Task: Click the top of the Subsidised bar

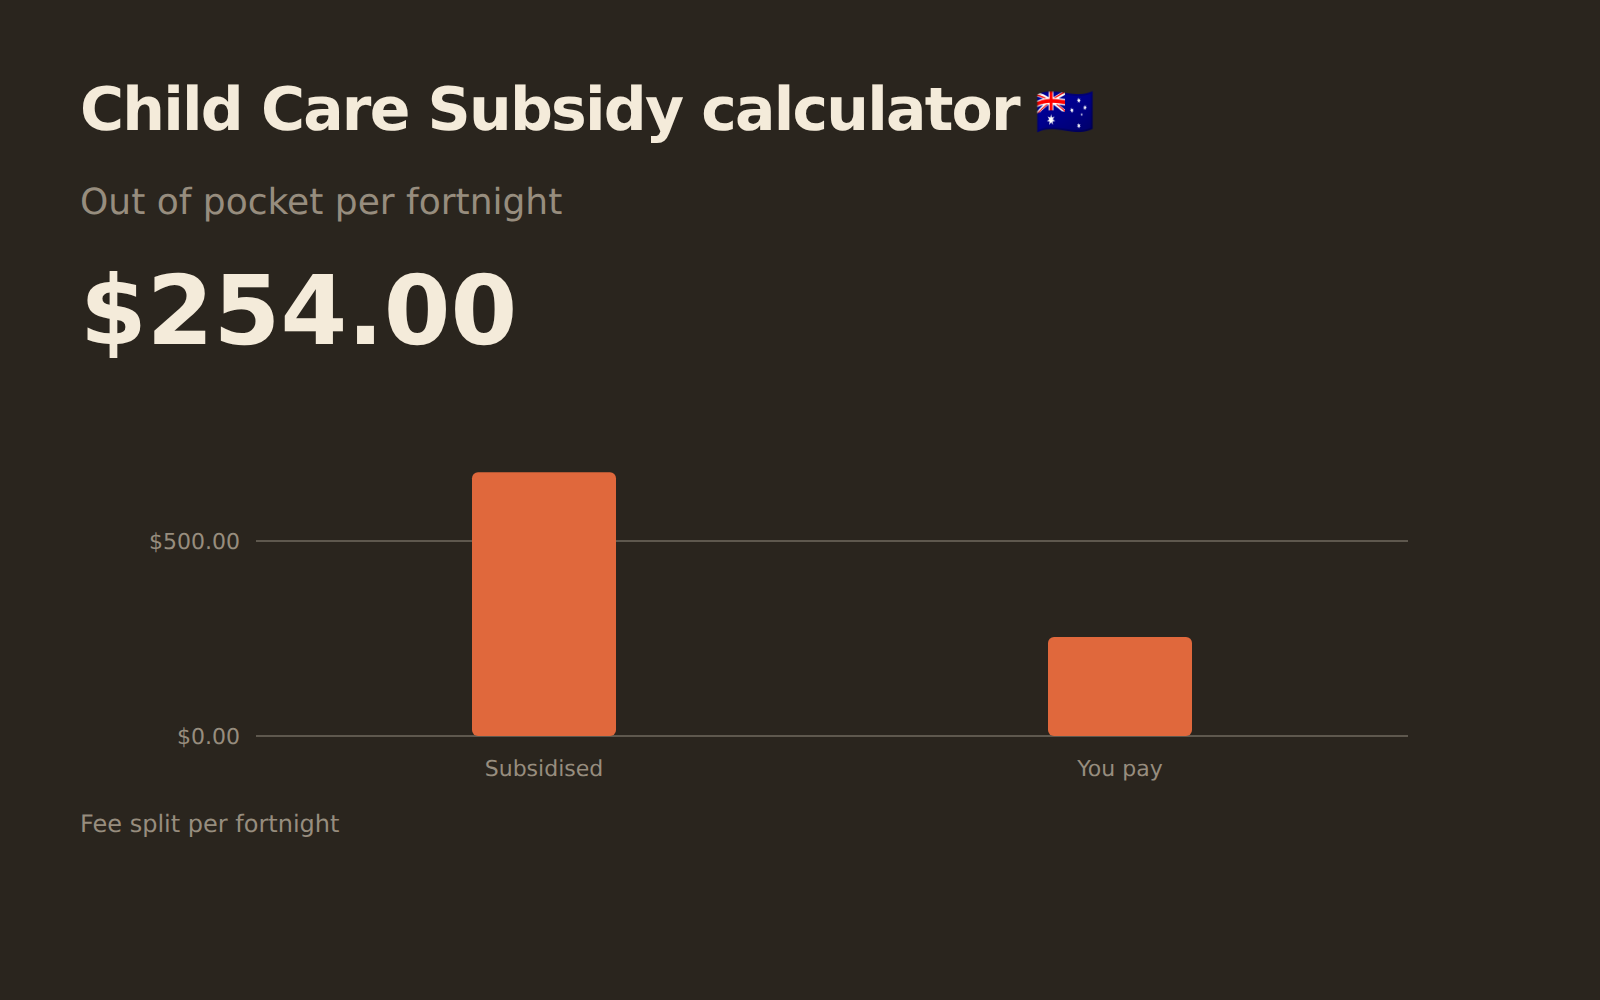Action: (544, 474)
